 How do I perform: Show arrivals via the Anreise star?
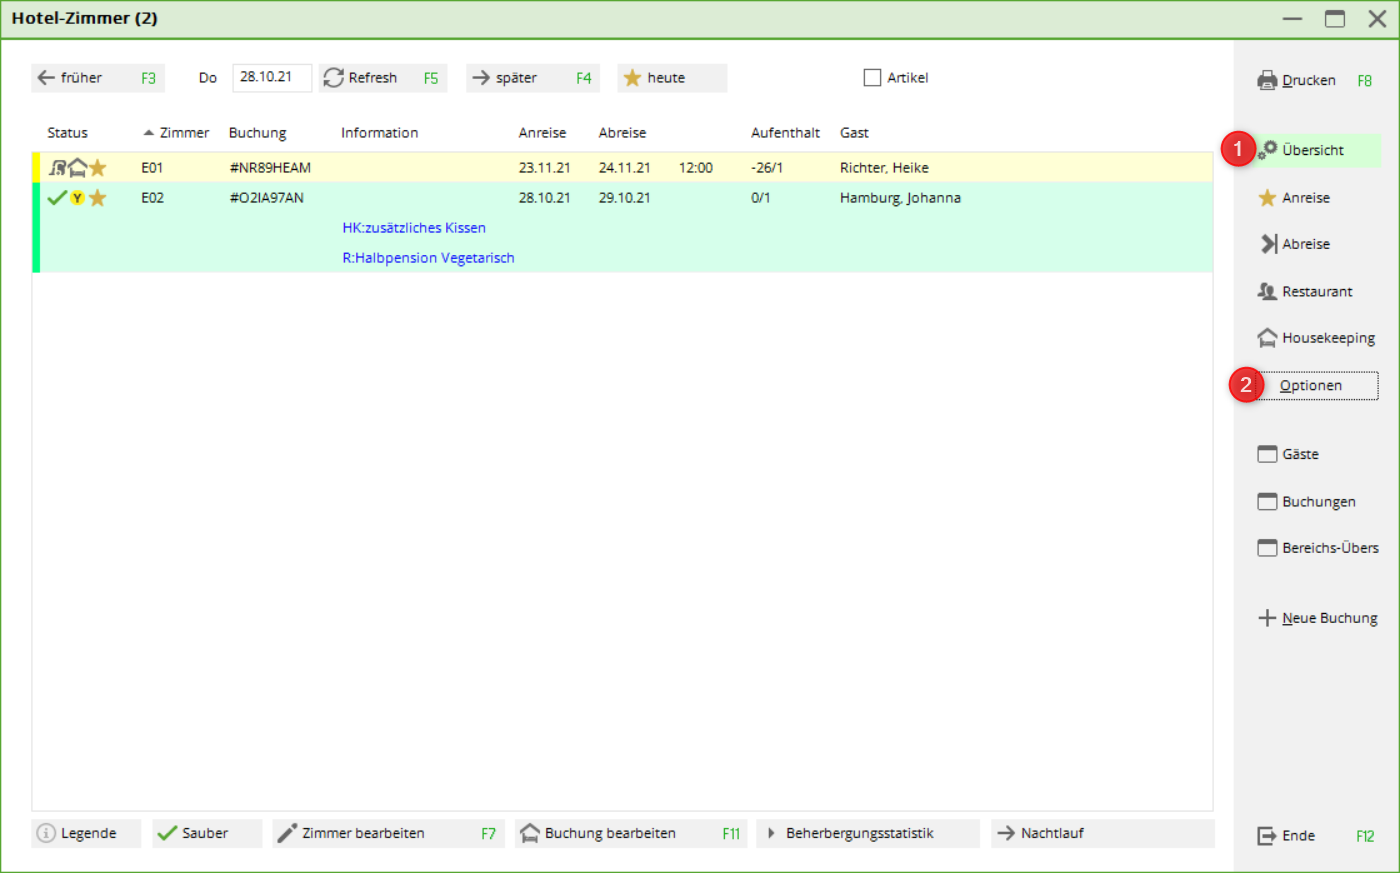[x=1267, y=198]
